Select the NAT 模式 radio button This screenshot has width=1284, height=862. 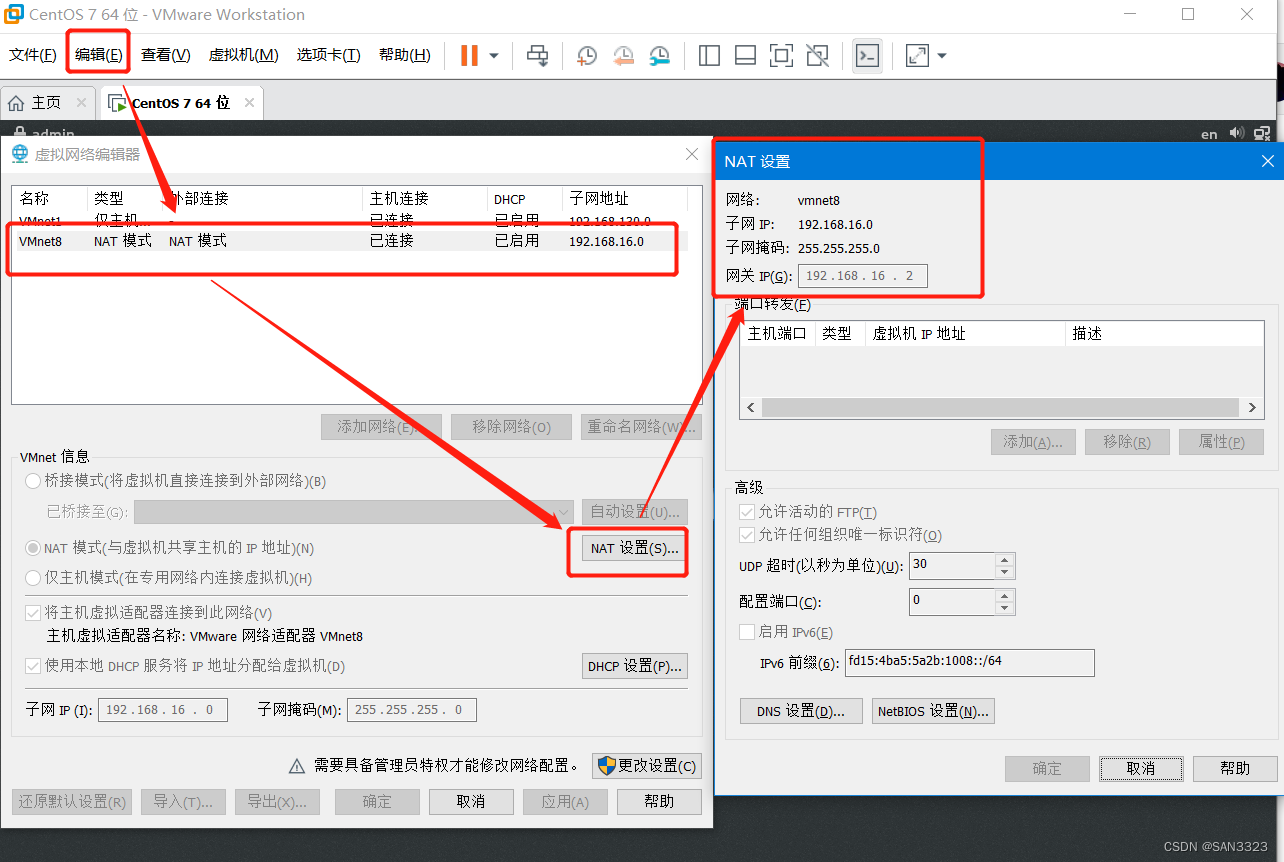click(x=33, y=548)
